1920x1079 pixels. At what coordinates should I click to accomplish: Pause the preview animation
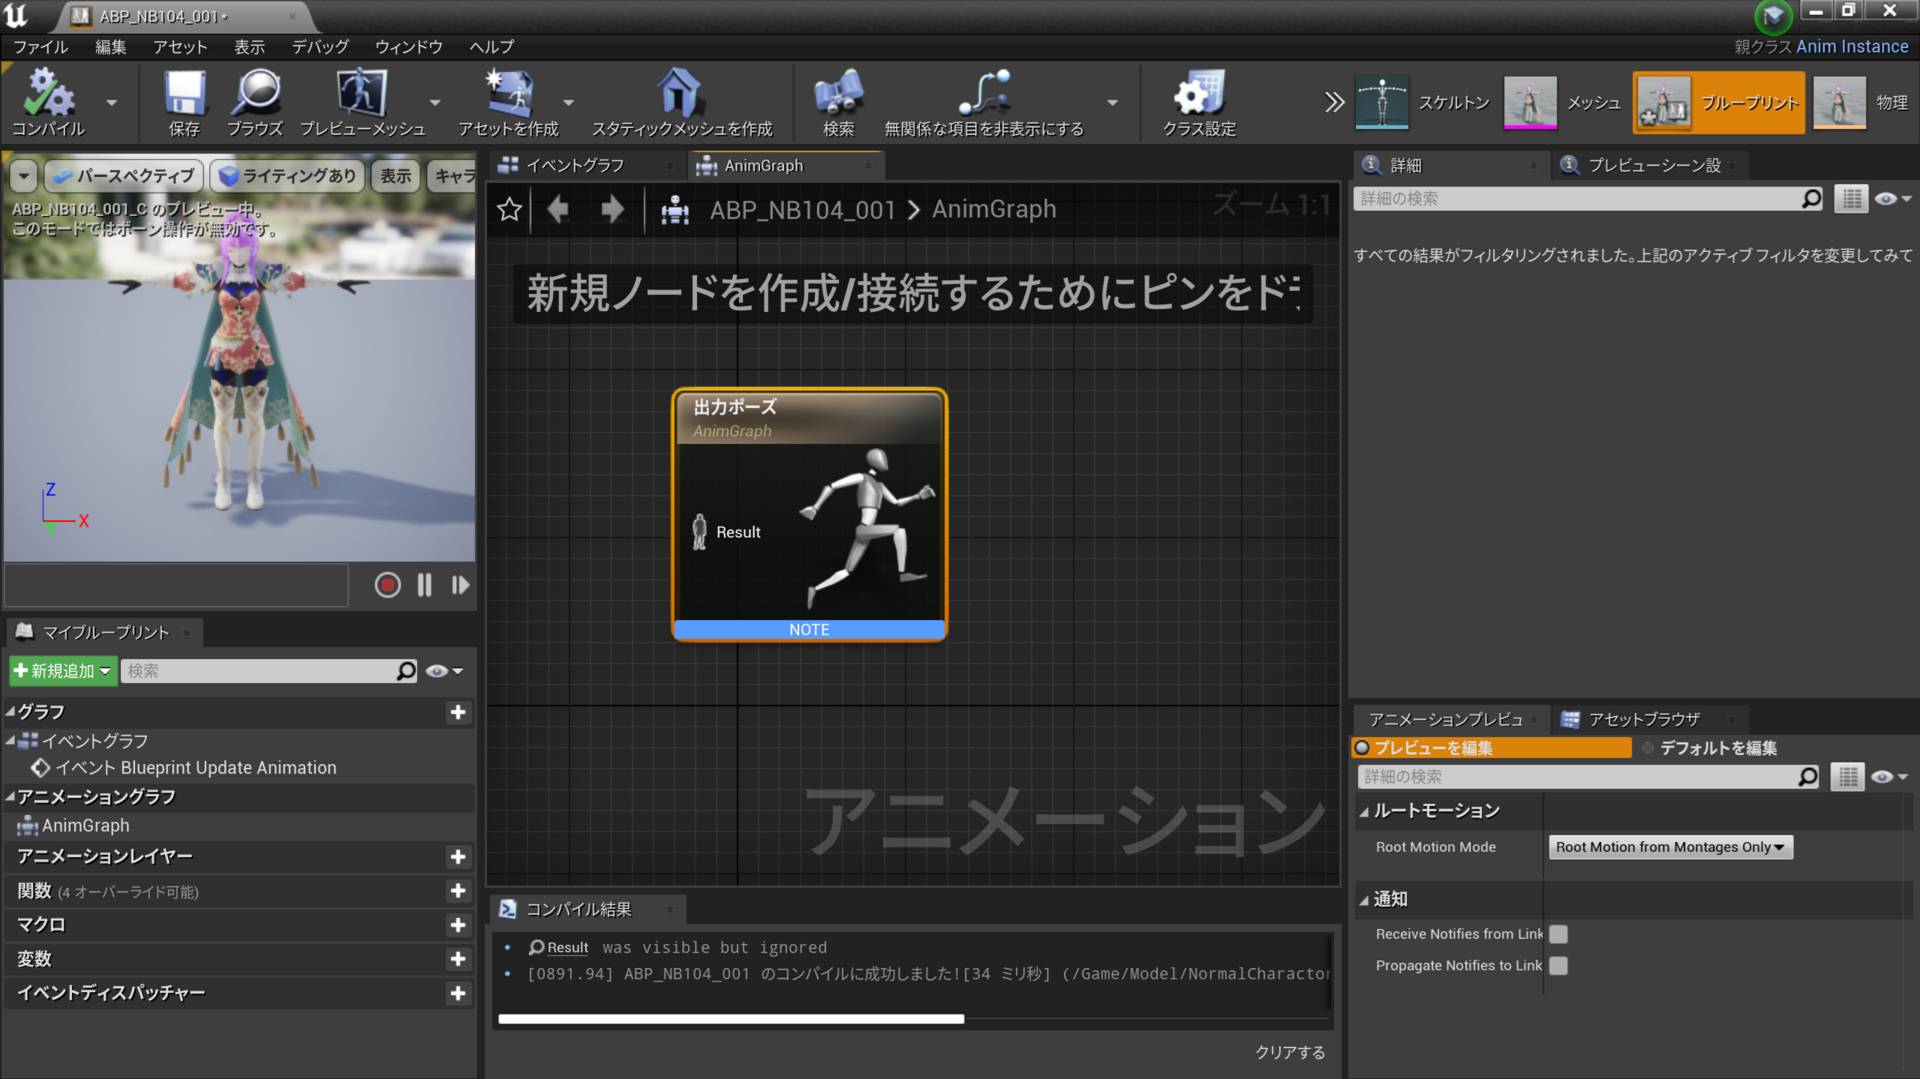(425, 585)
